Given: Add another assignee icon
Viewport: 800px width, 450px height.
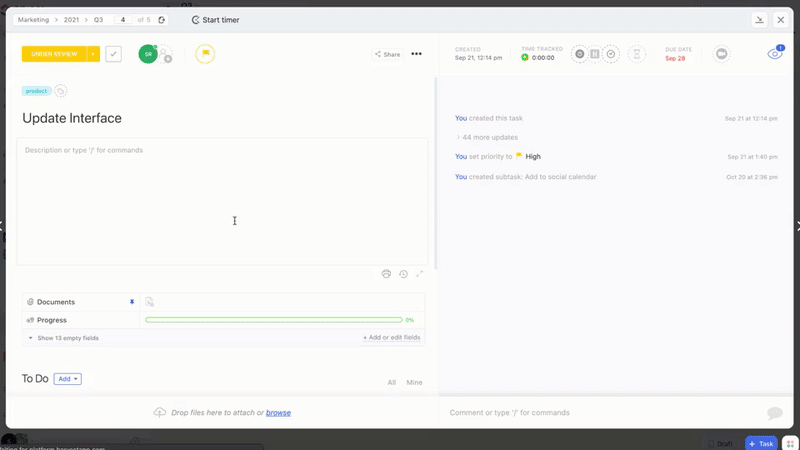Looking at the screenshot, I should coord(165,54).
